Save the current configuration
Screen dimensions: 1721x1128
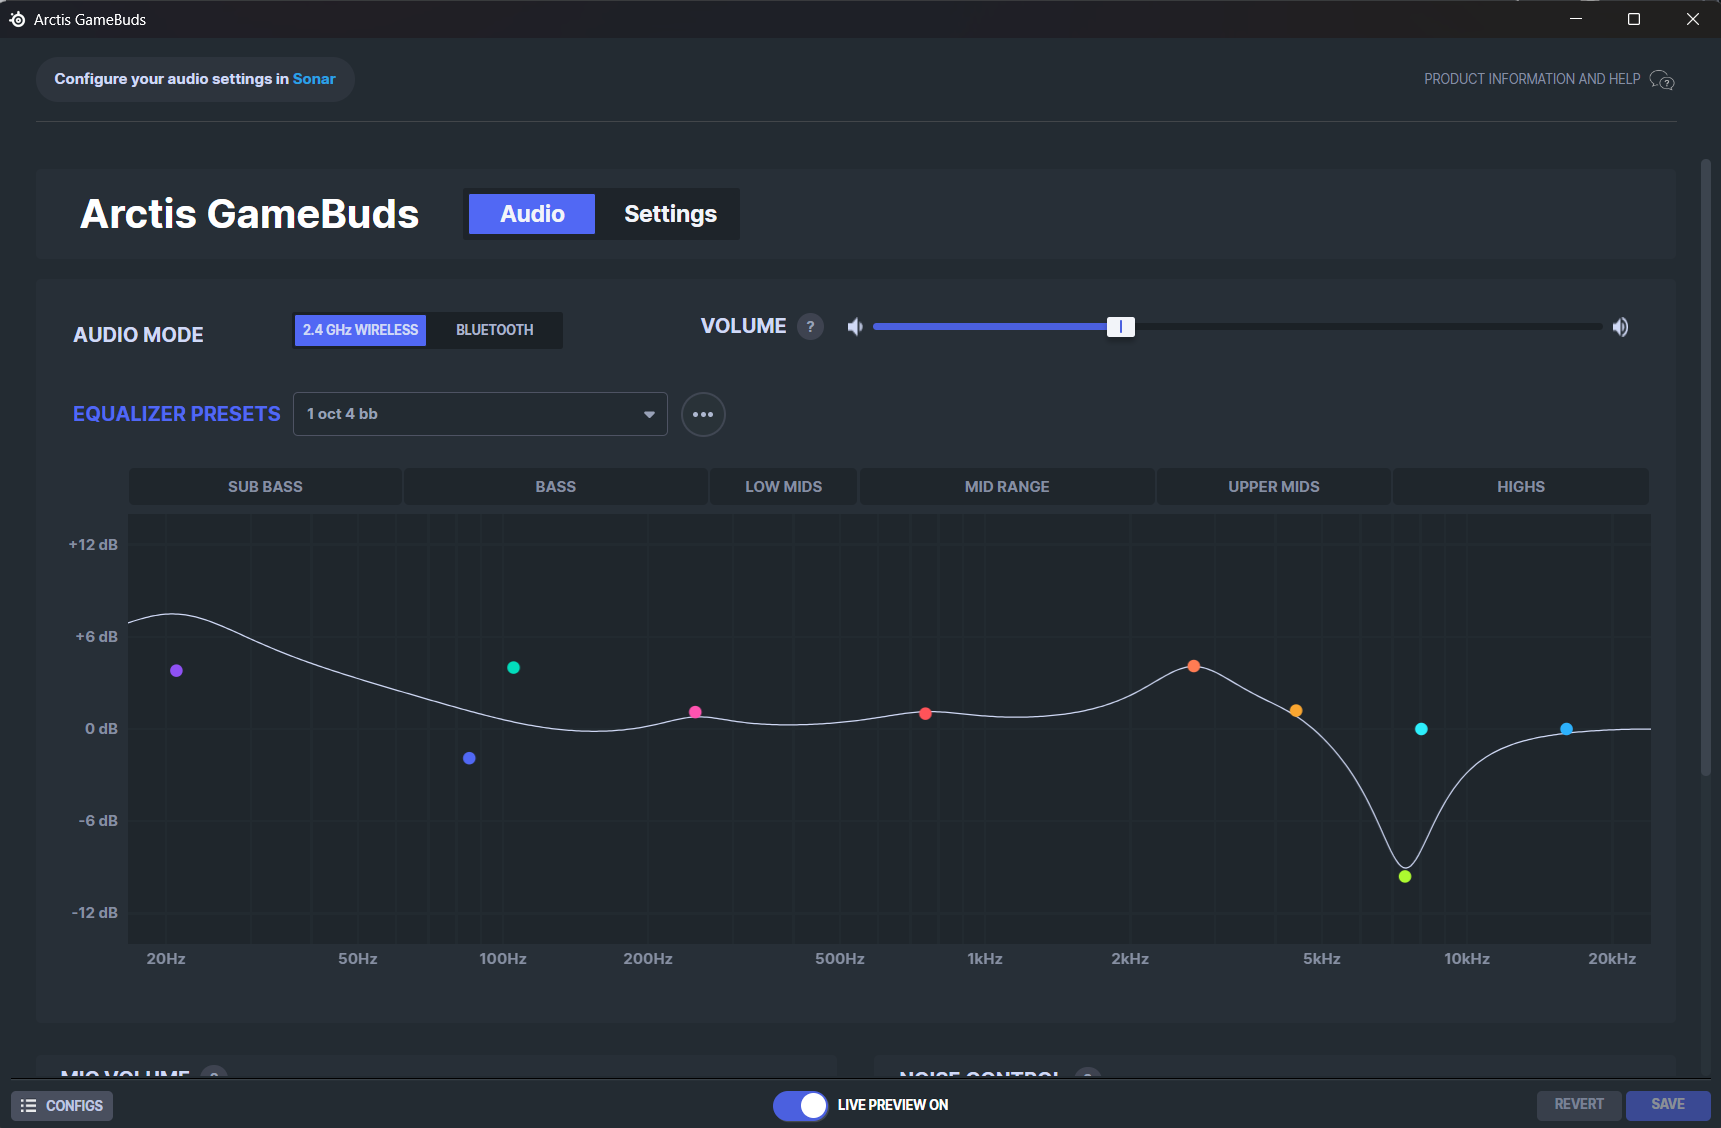pos(1668,1105)
